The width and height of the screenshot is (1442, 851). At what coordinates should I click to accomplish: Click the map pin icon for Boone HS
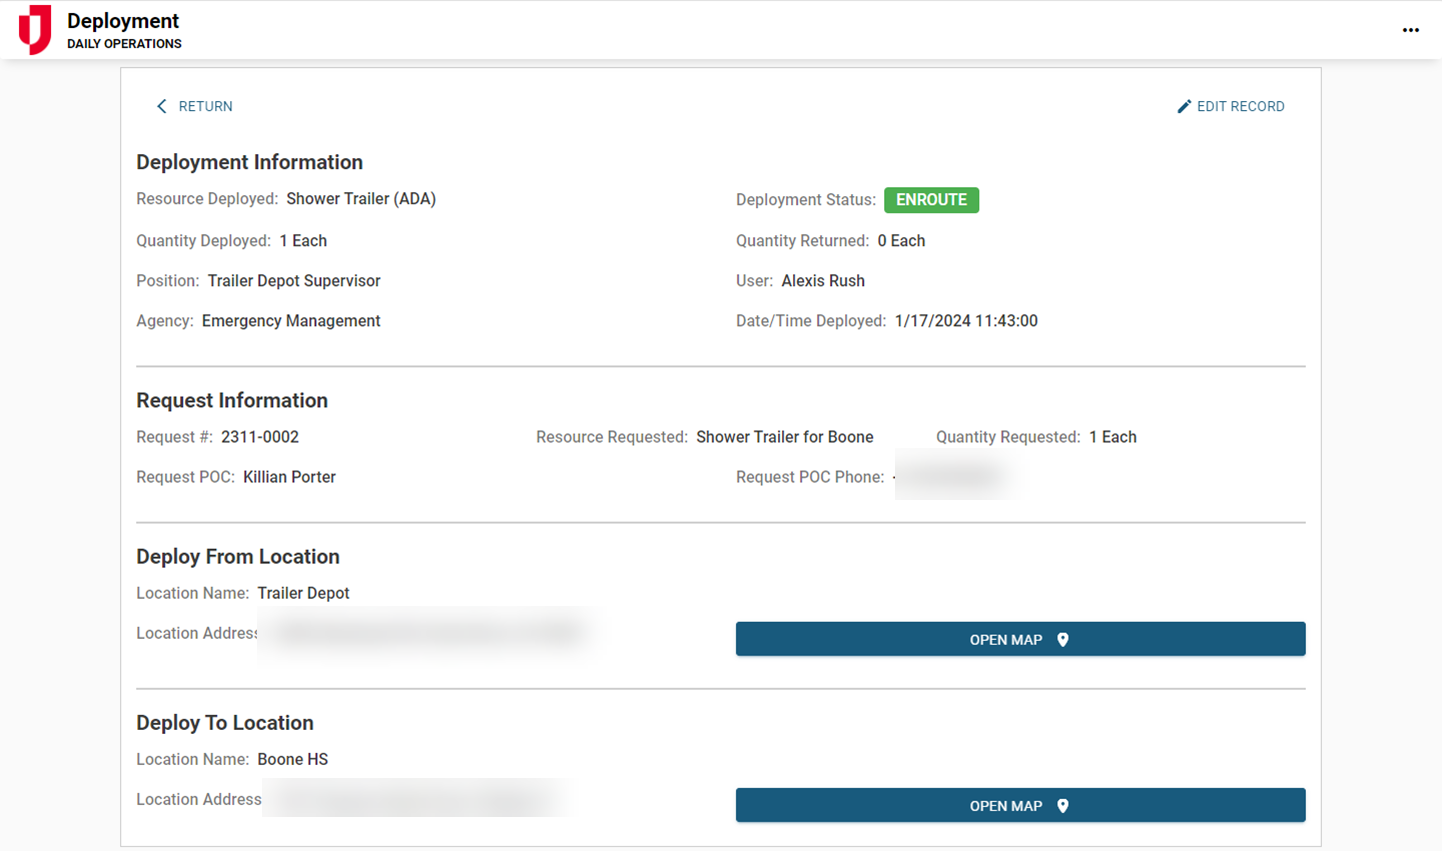click(x=1063, y=806)
